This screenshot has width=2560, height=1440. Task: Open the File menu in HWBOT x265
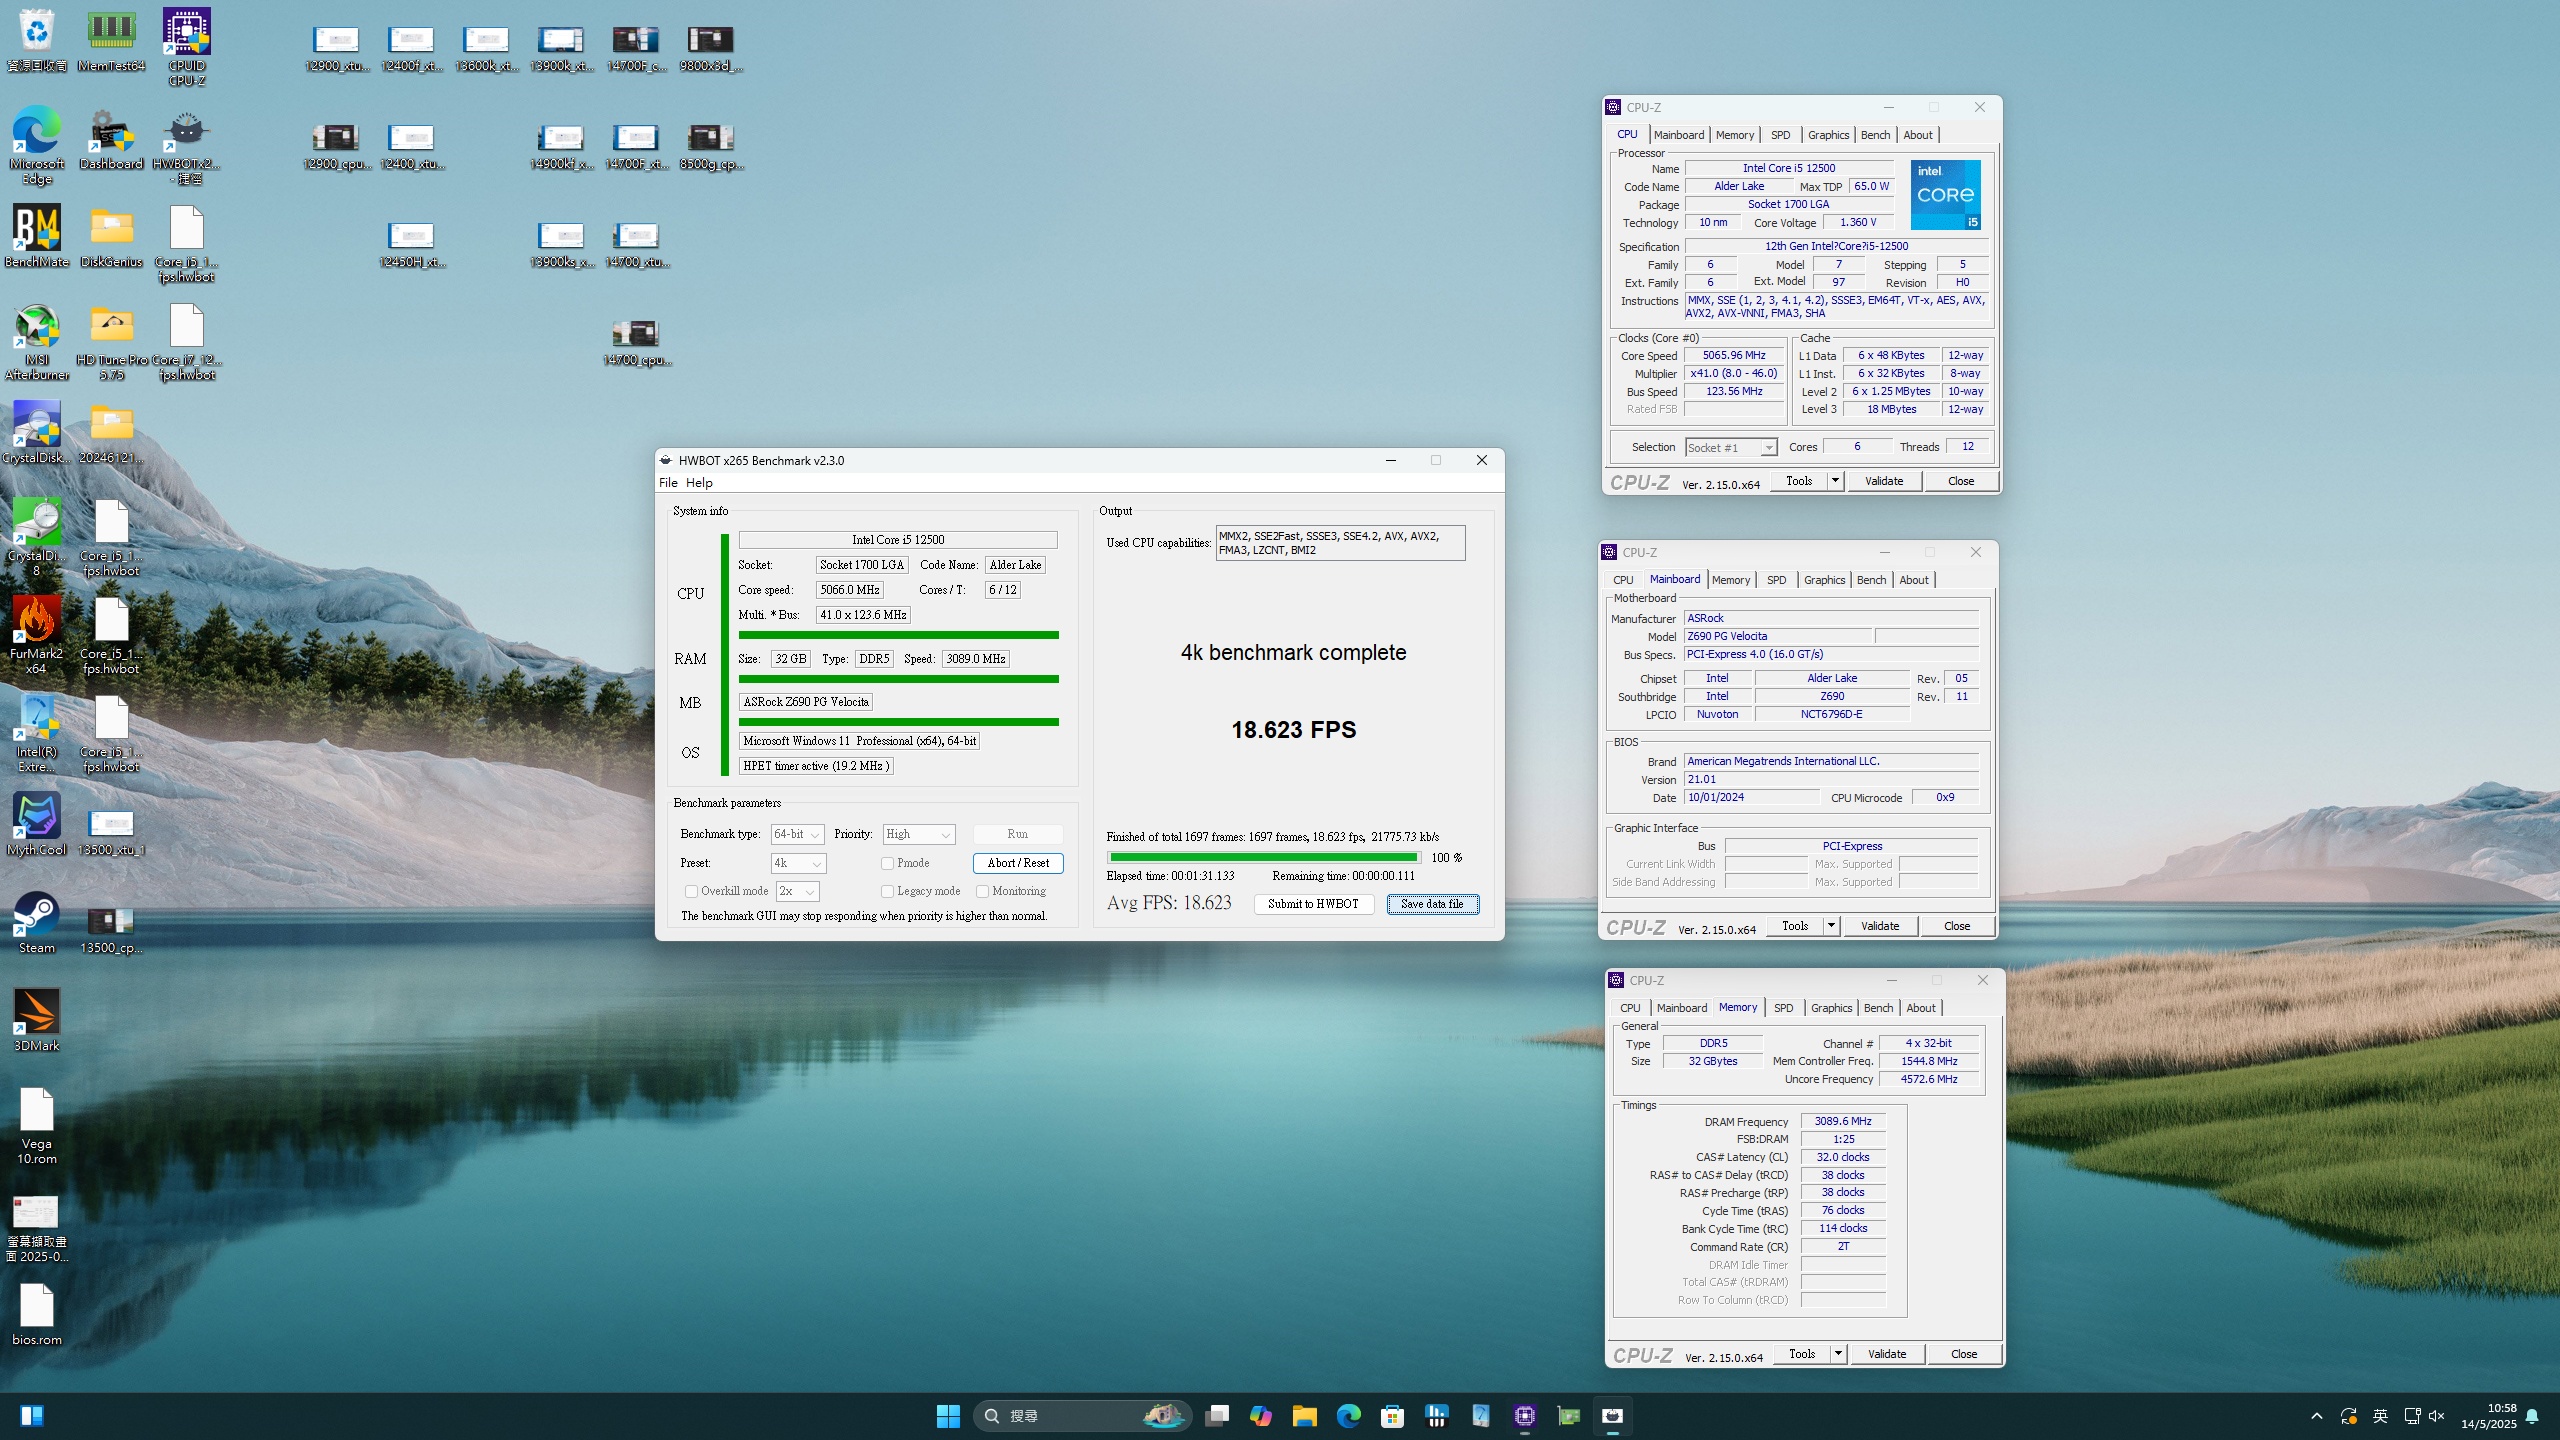tap(668, 483)
